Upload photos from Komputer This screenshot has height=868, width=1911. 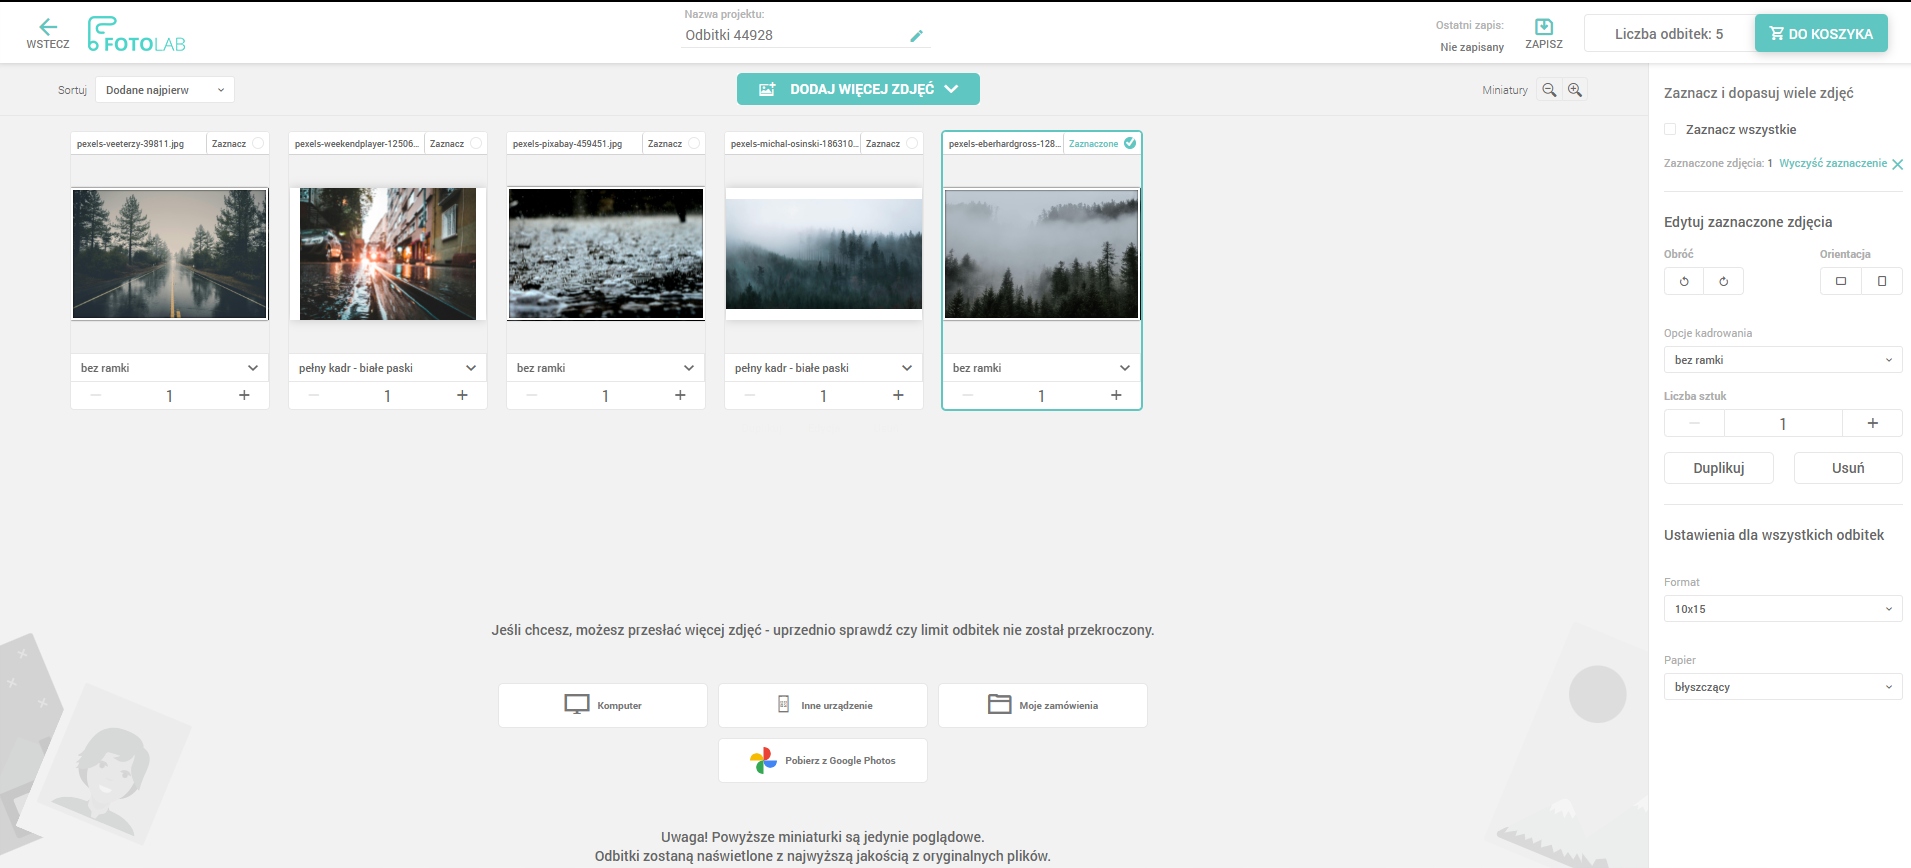603,705
